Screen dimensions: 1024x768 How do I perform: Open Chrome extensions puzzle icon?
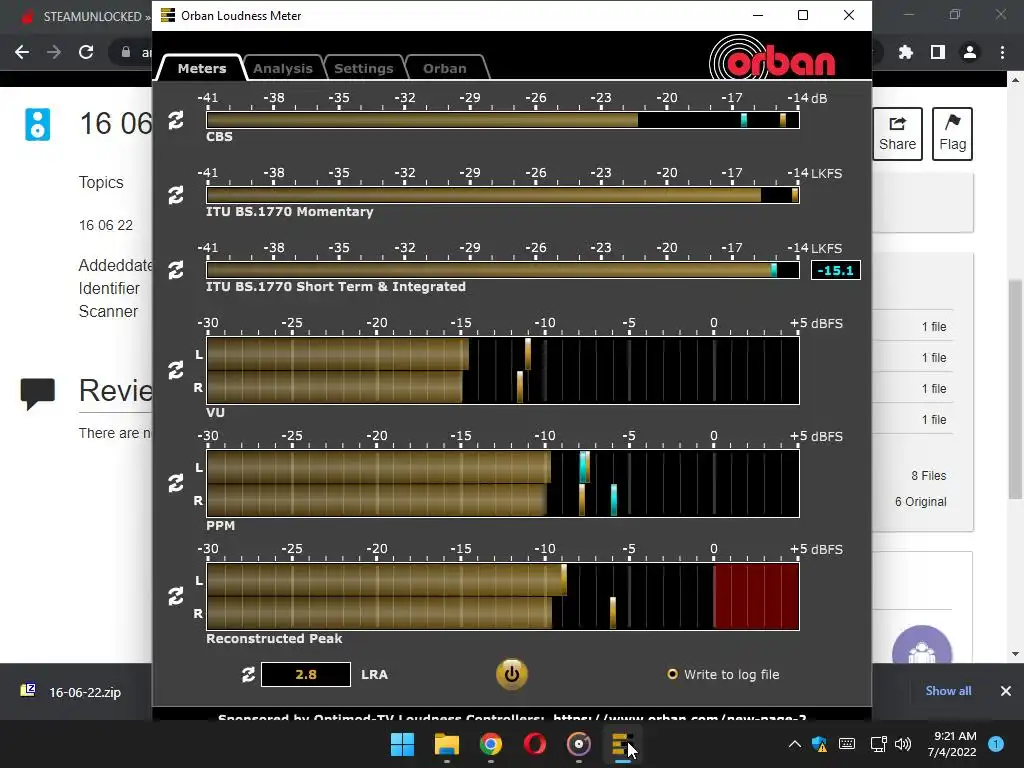pyautogui.click(x=906, y=52)
